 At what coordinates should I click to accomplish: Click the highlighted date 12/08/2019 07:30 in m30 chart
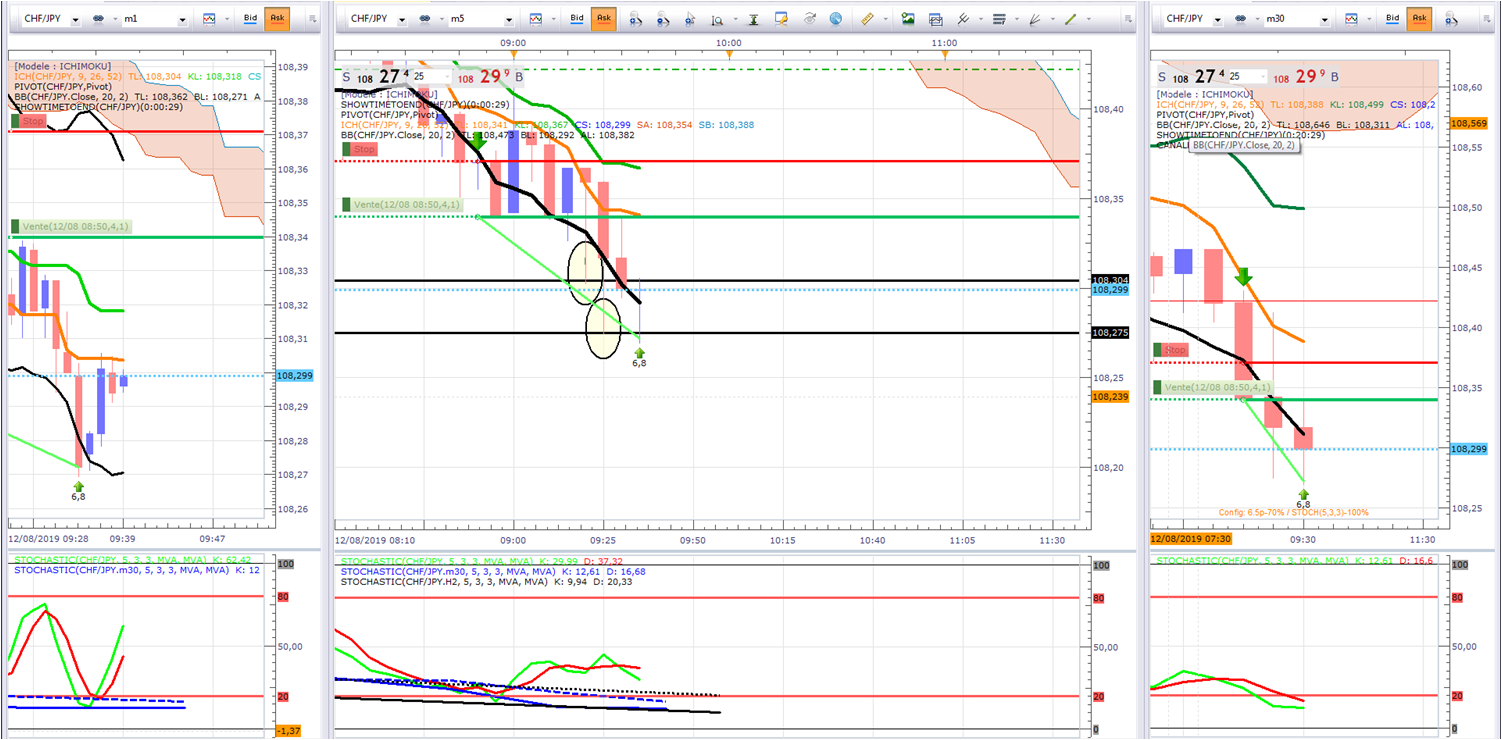(x=1190, y=538)
